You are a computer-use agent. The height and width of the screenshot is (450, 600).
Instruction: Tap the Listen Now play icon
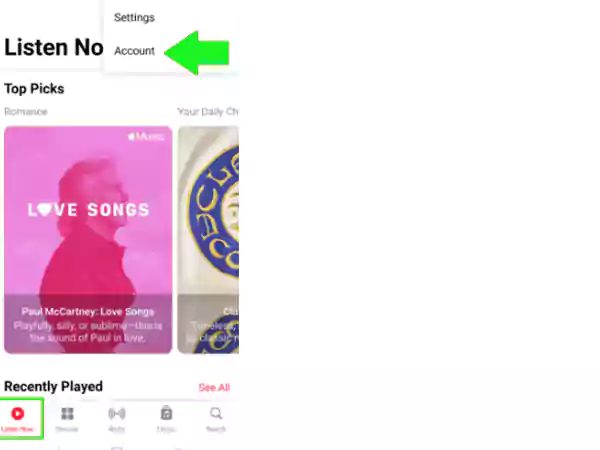(18, 414)
